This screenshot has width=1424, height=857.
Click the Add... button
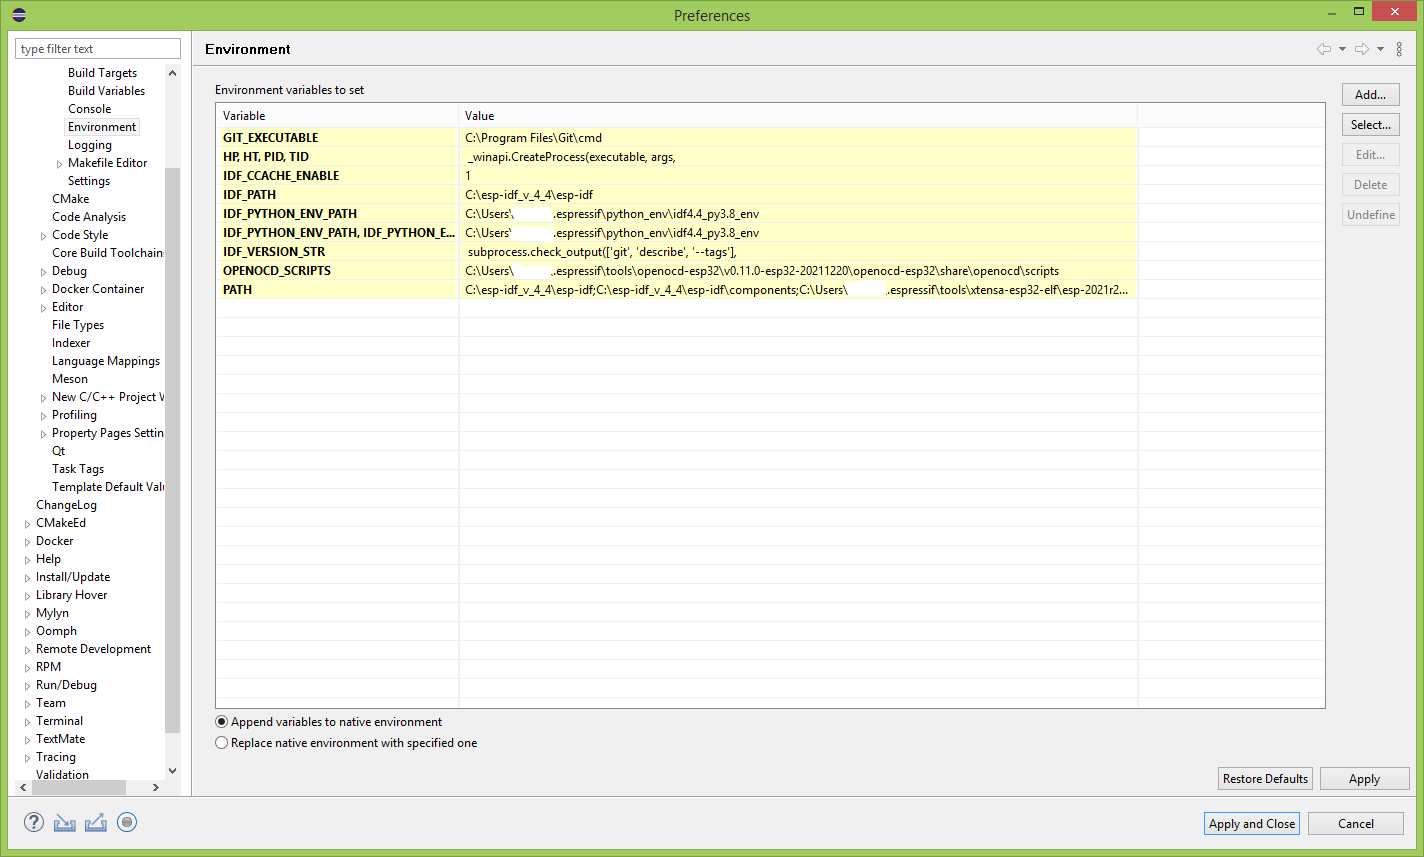tap(1370, 95)
